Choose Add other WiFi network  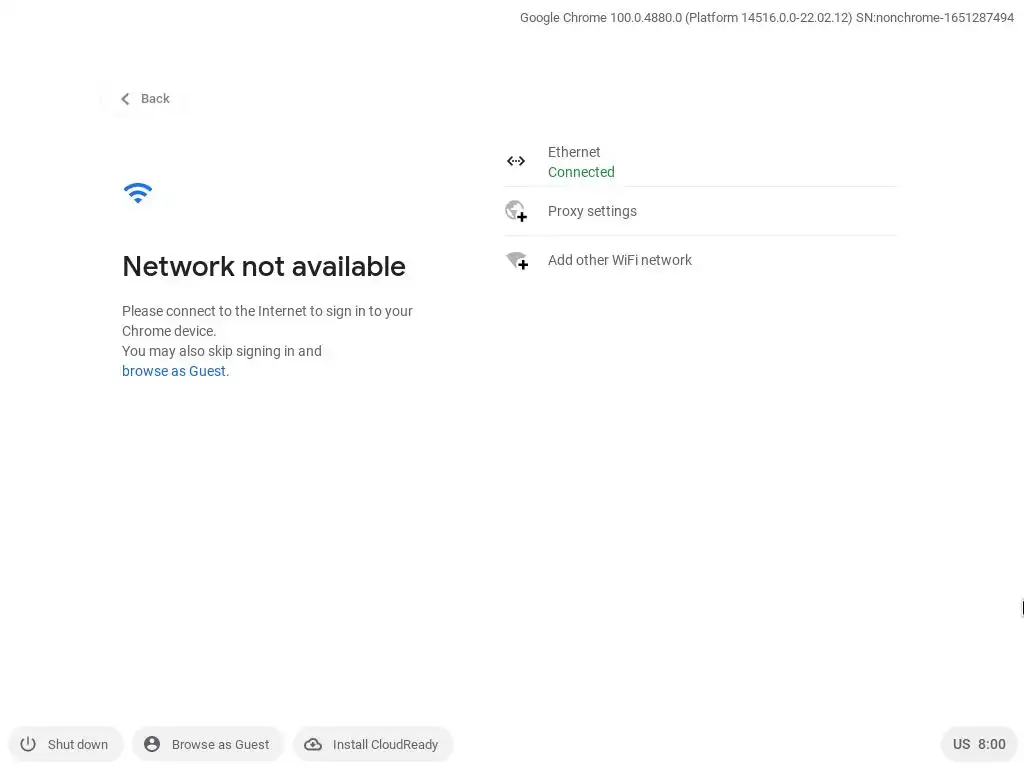pos(620,260)
